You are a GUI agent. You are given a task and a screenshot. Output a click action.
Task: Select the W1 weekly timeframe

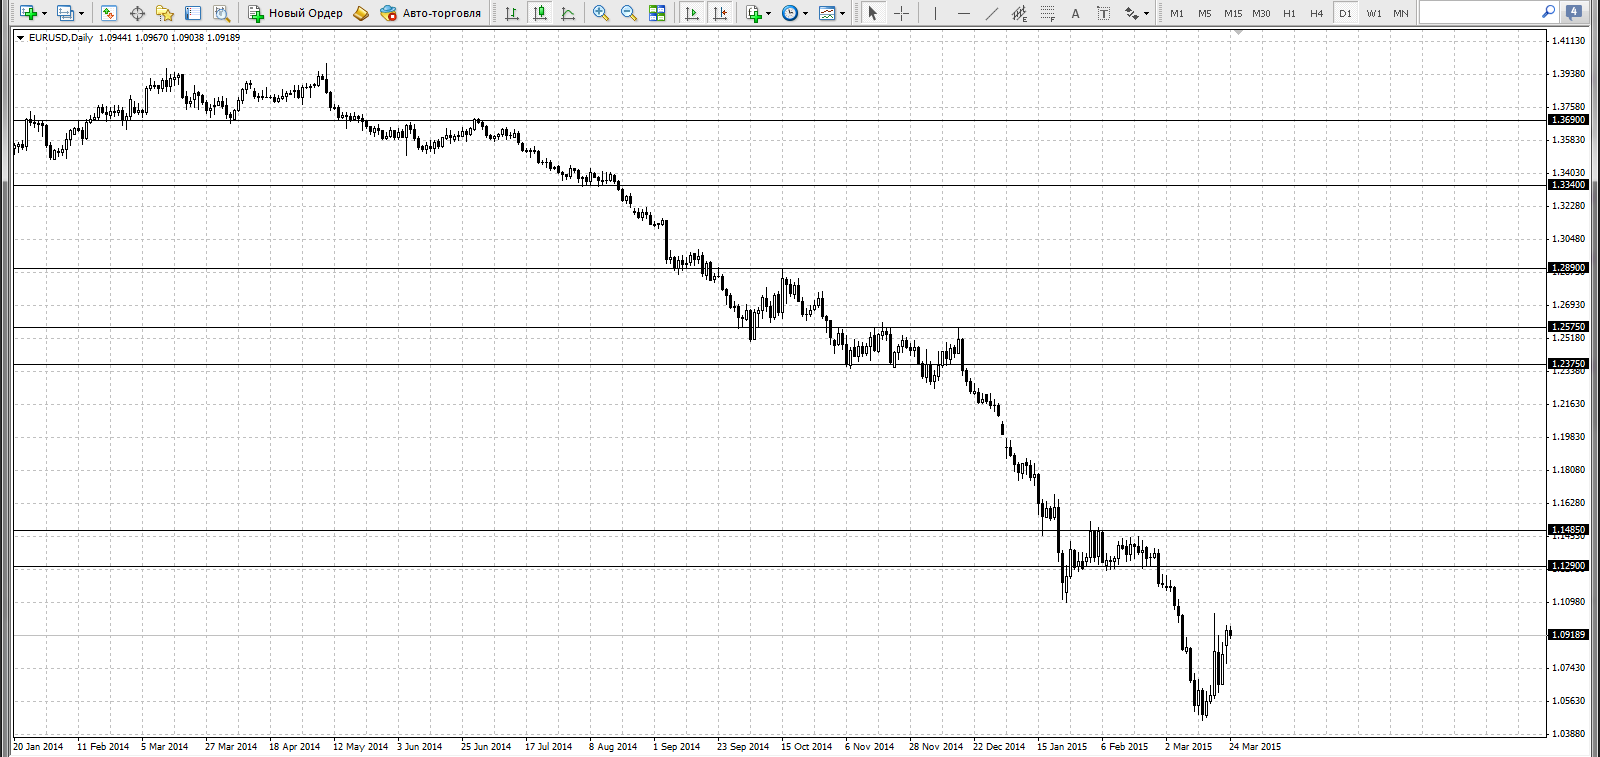click(x=1374, y=13)
